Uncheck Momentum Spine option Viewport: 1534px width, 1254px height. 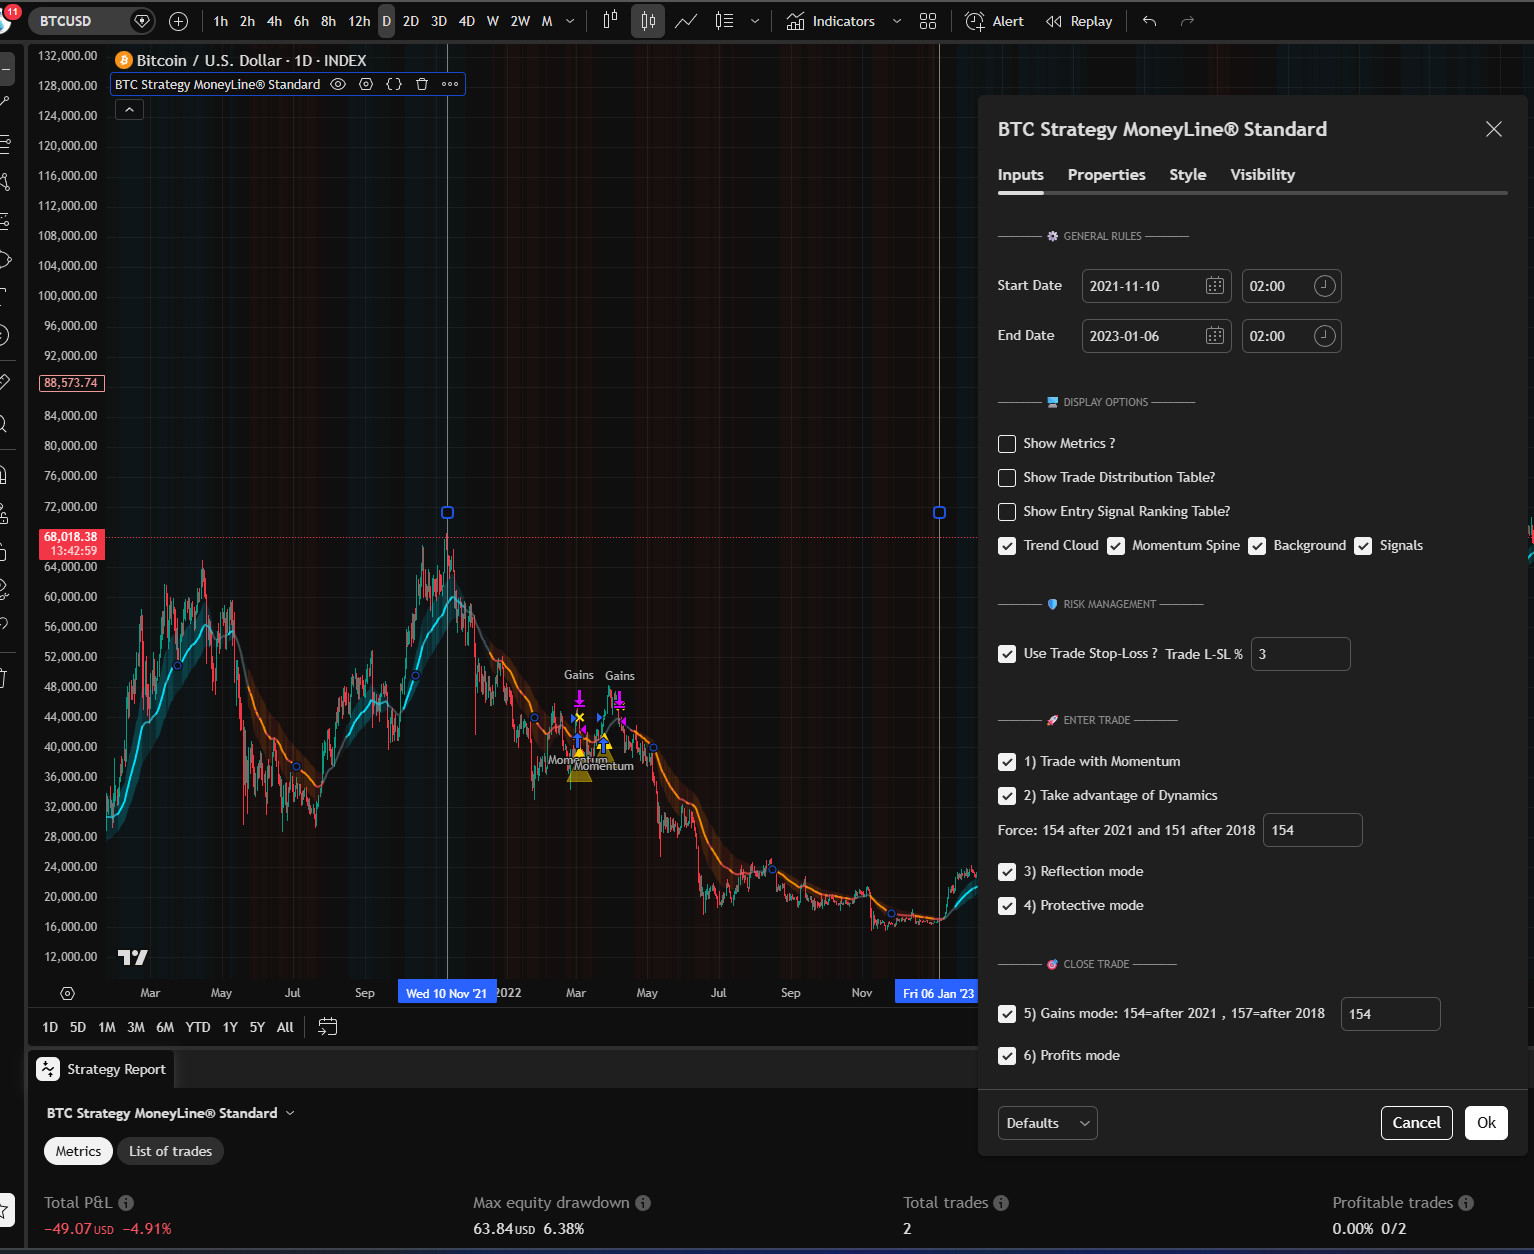1116,546
